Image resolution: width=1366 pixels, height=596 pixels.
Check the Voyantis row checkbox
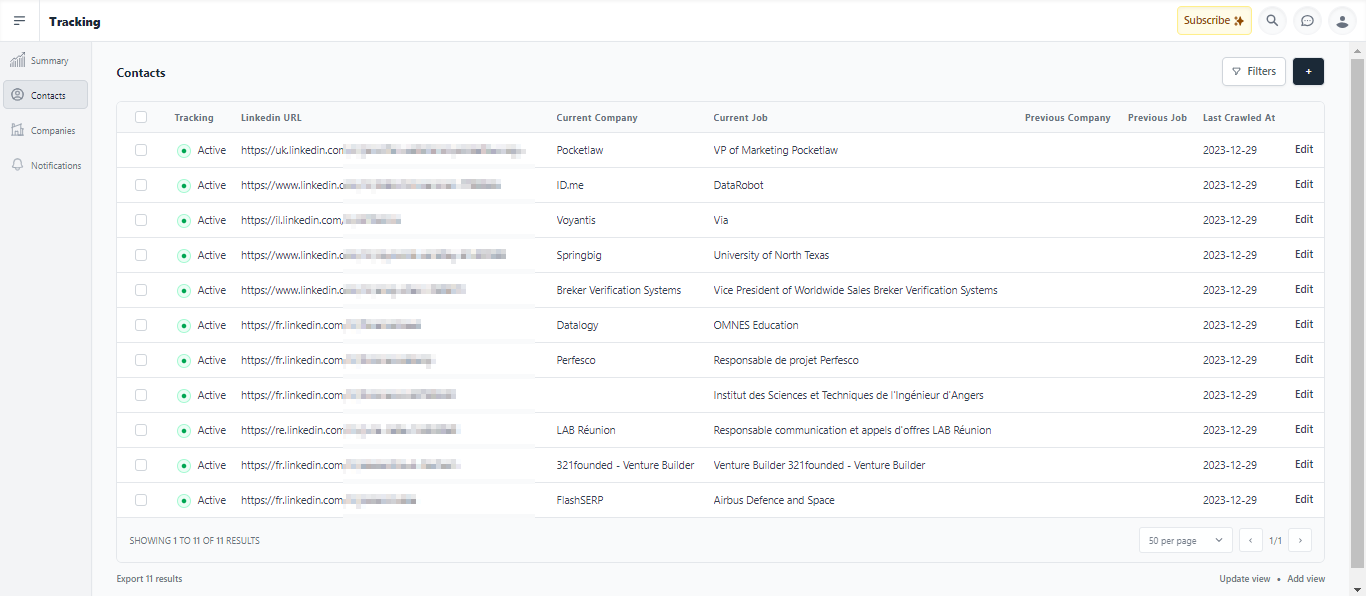pyautogui.click(x=141, y=220)
